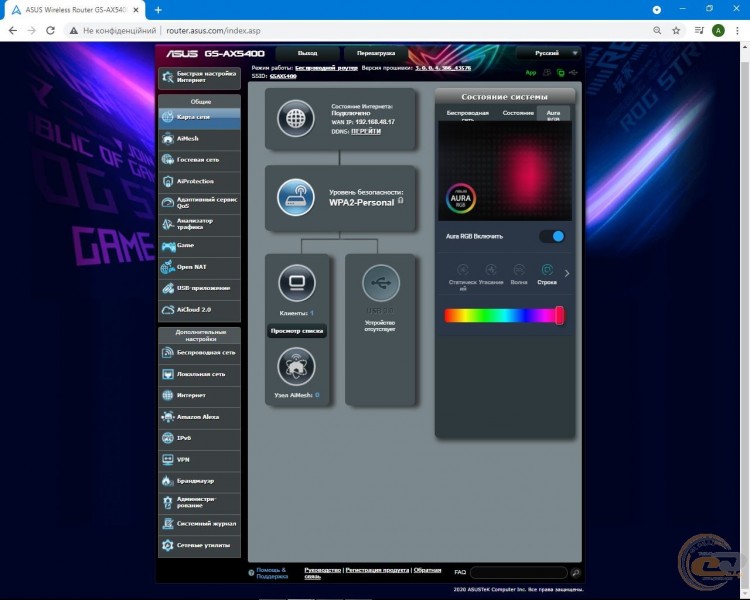Image resolution: width=750 pixels, height=600 pixels.
Task: Bookmark this page with star icon
Action: point(676,31)
